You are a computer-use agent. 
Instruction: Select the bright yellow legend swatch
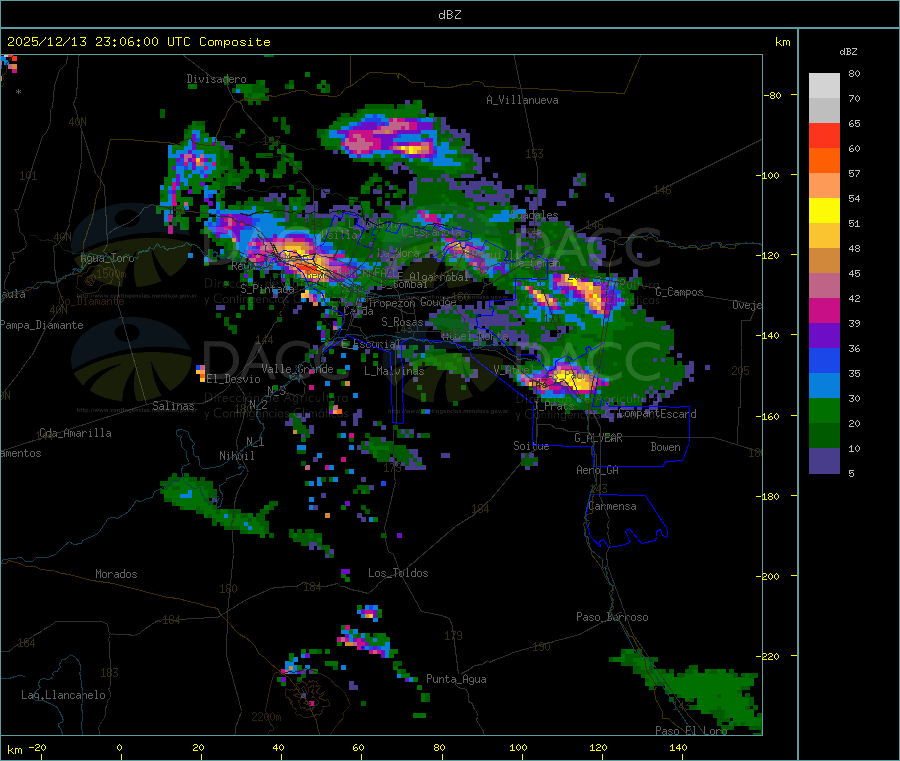point(824,210)
